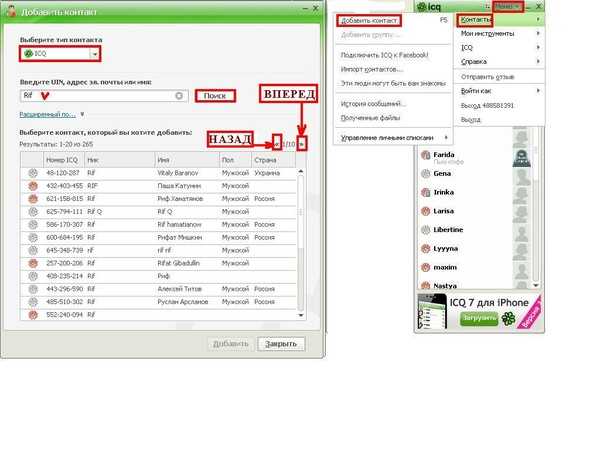Click status icon of row 586-170-307
The image size is (600, 450).
pos(33,225)
